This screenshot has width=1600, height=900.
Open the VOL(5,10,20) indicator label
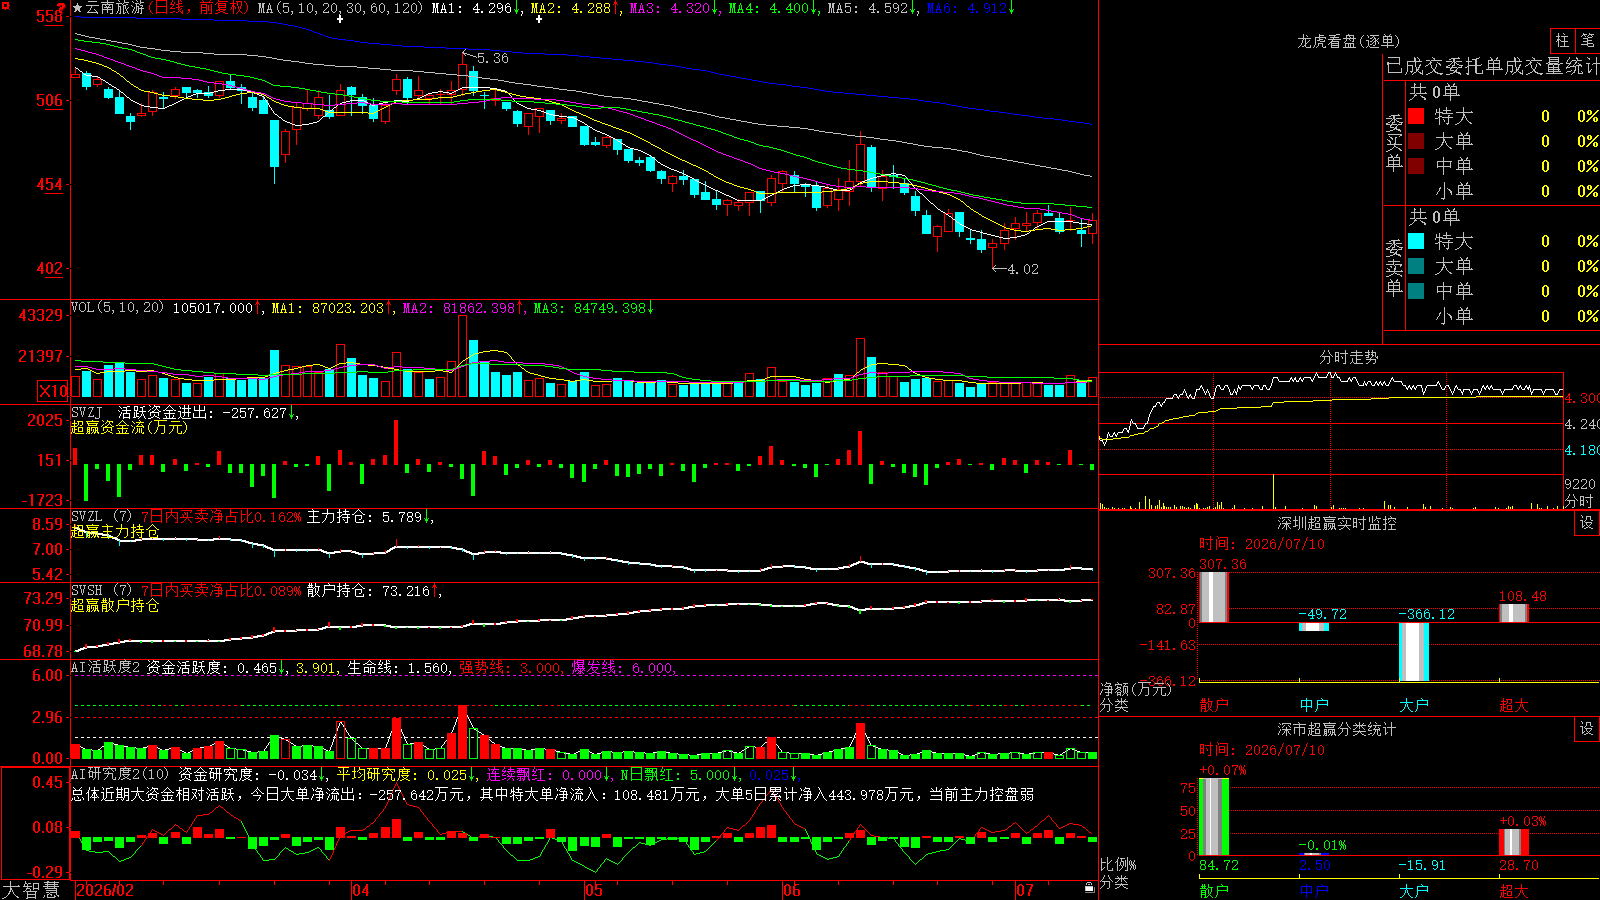pyautogui.click(x=117, y=308)
